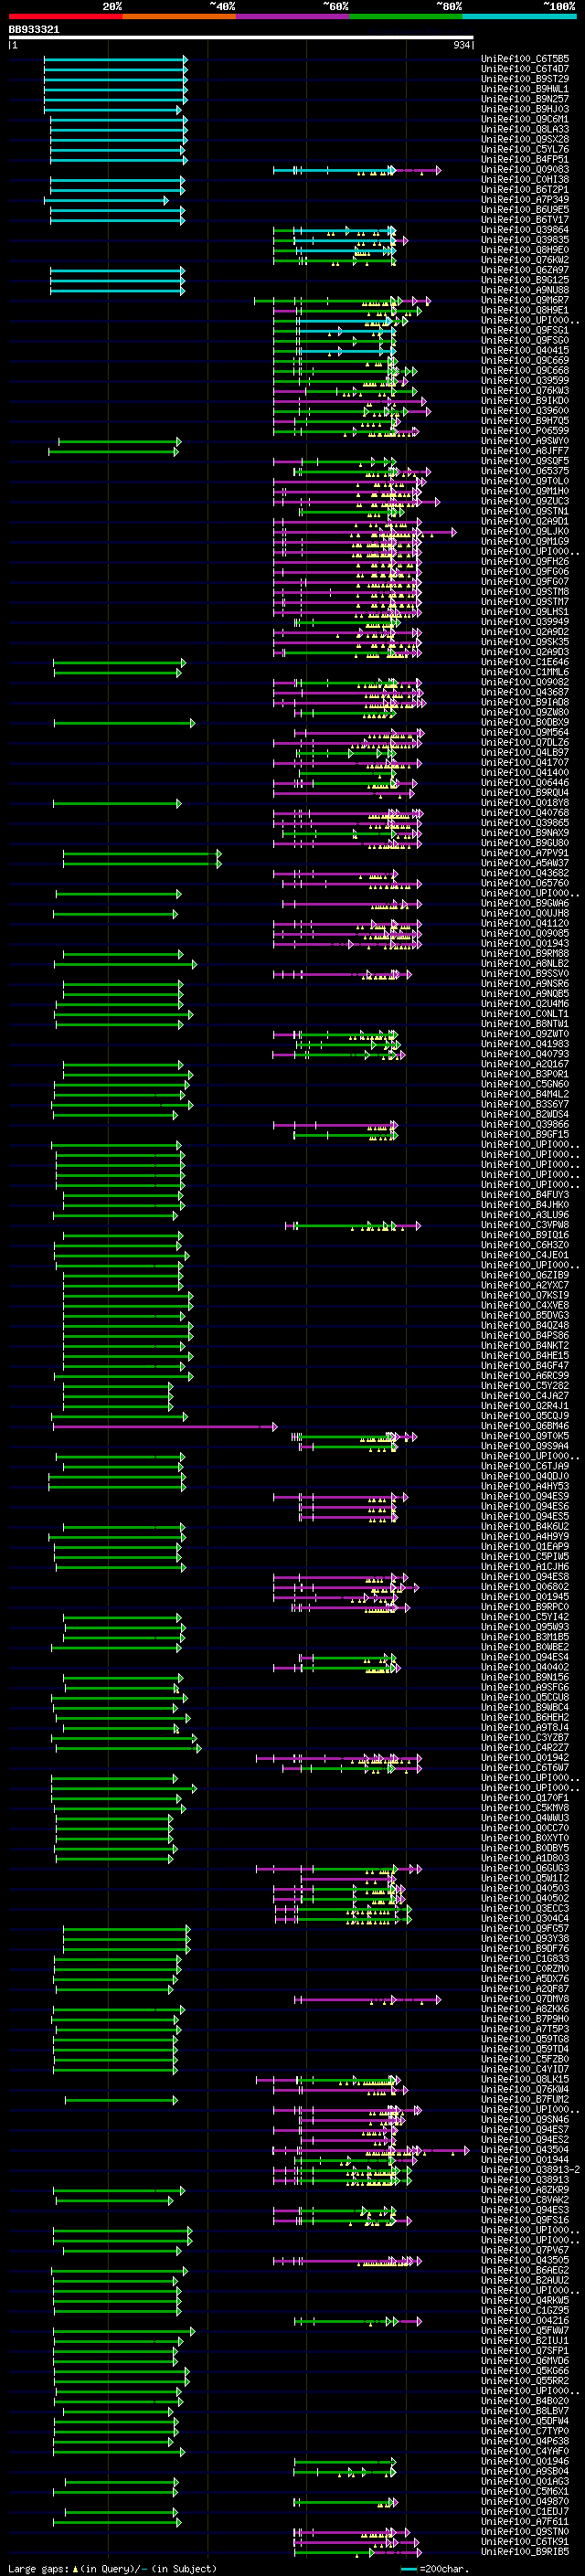Viewport: 585px width, 2576px height.
Task: Click the cyan ~100% identity legend segment
Action: tap(519, 16)
